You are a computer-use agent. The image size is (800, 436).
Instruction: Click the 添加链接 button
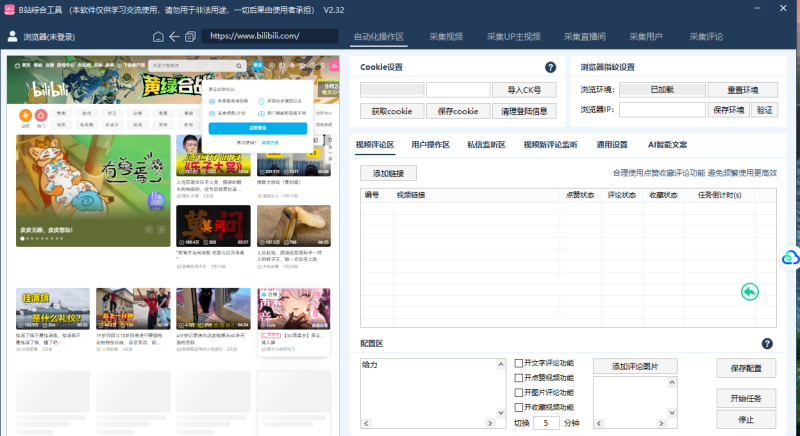(388, 173)
